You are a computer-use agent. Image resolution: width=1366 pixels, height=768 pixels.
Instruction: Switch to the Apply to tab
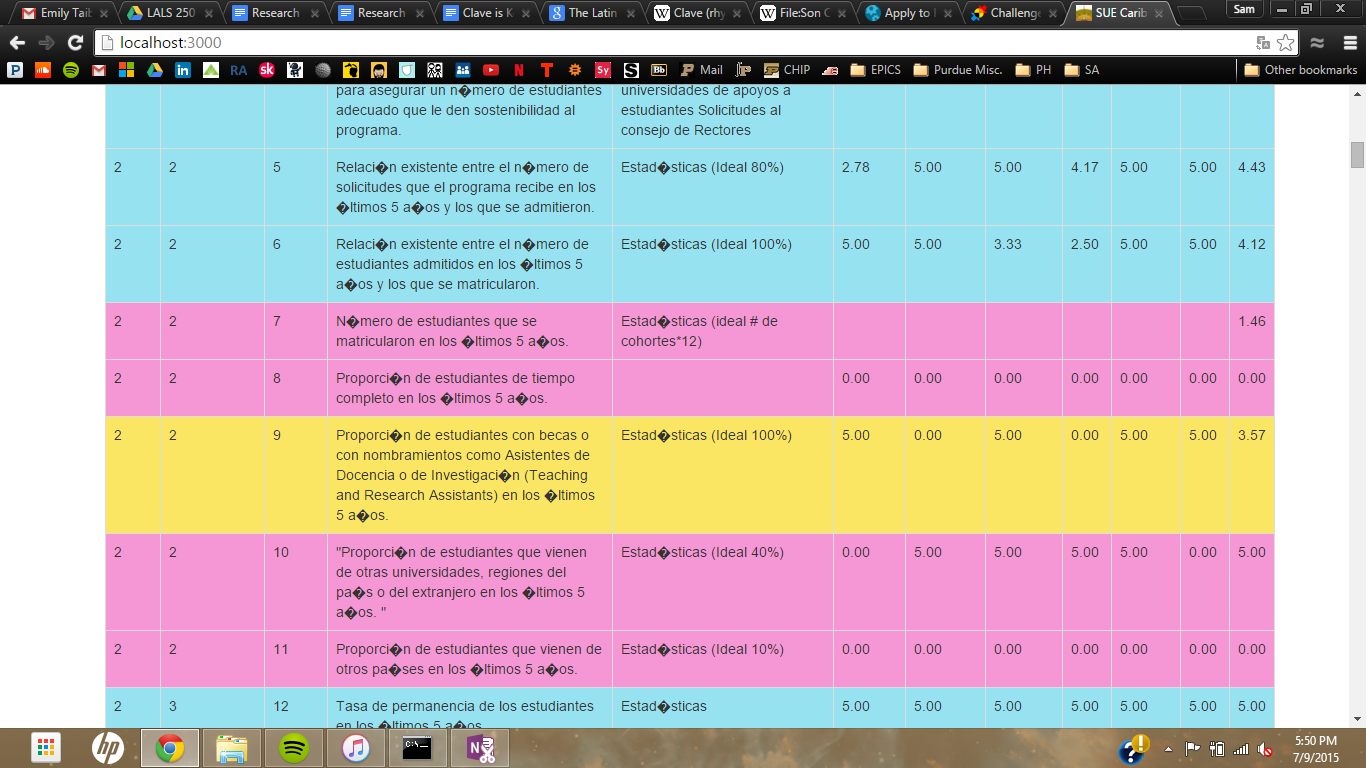[x=908, y=13]
